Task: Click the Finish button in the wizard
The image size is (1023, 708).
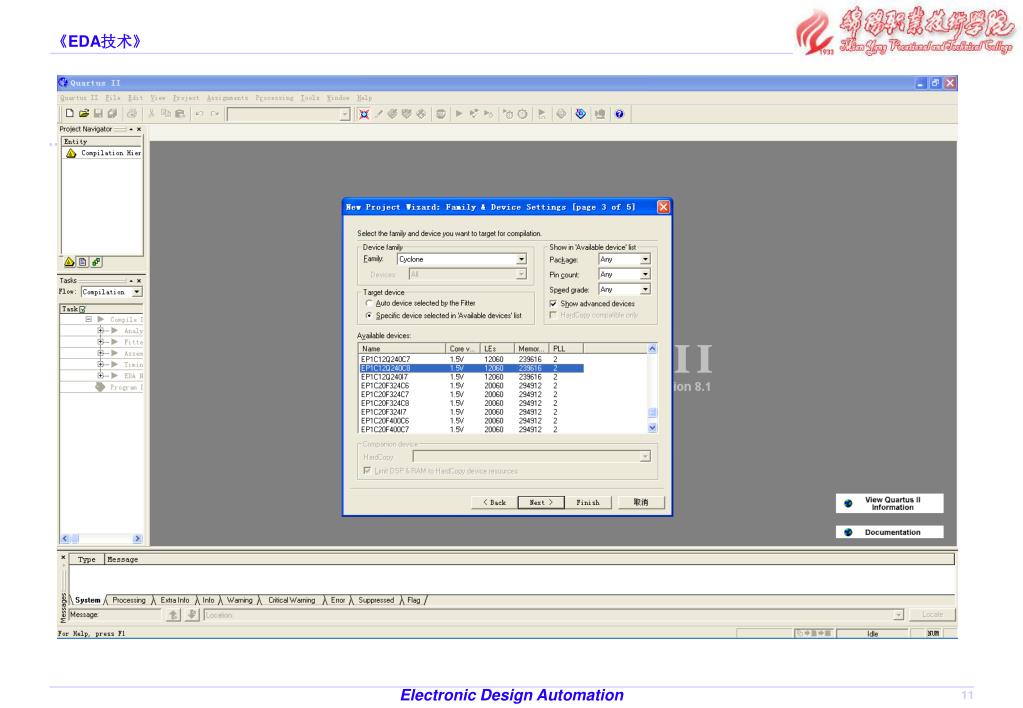Action: coord(587,502)
